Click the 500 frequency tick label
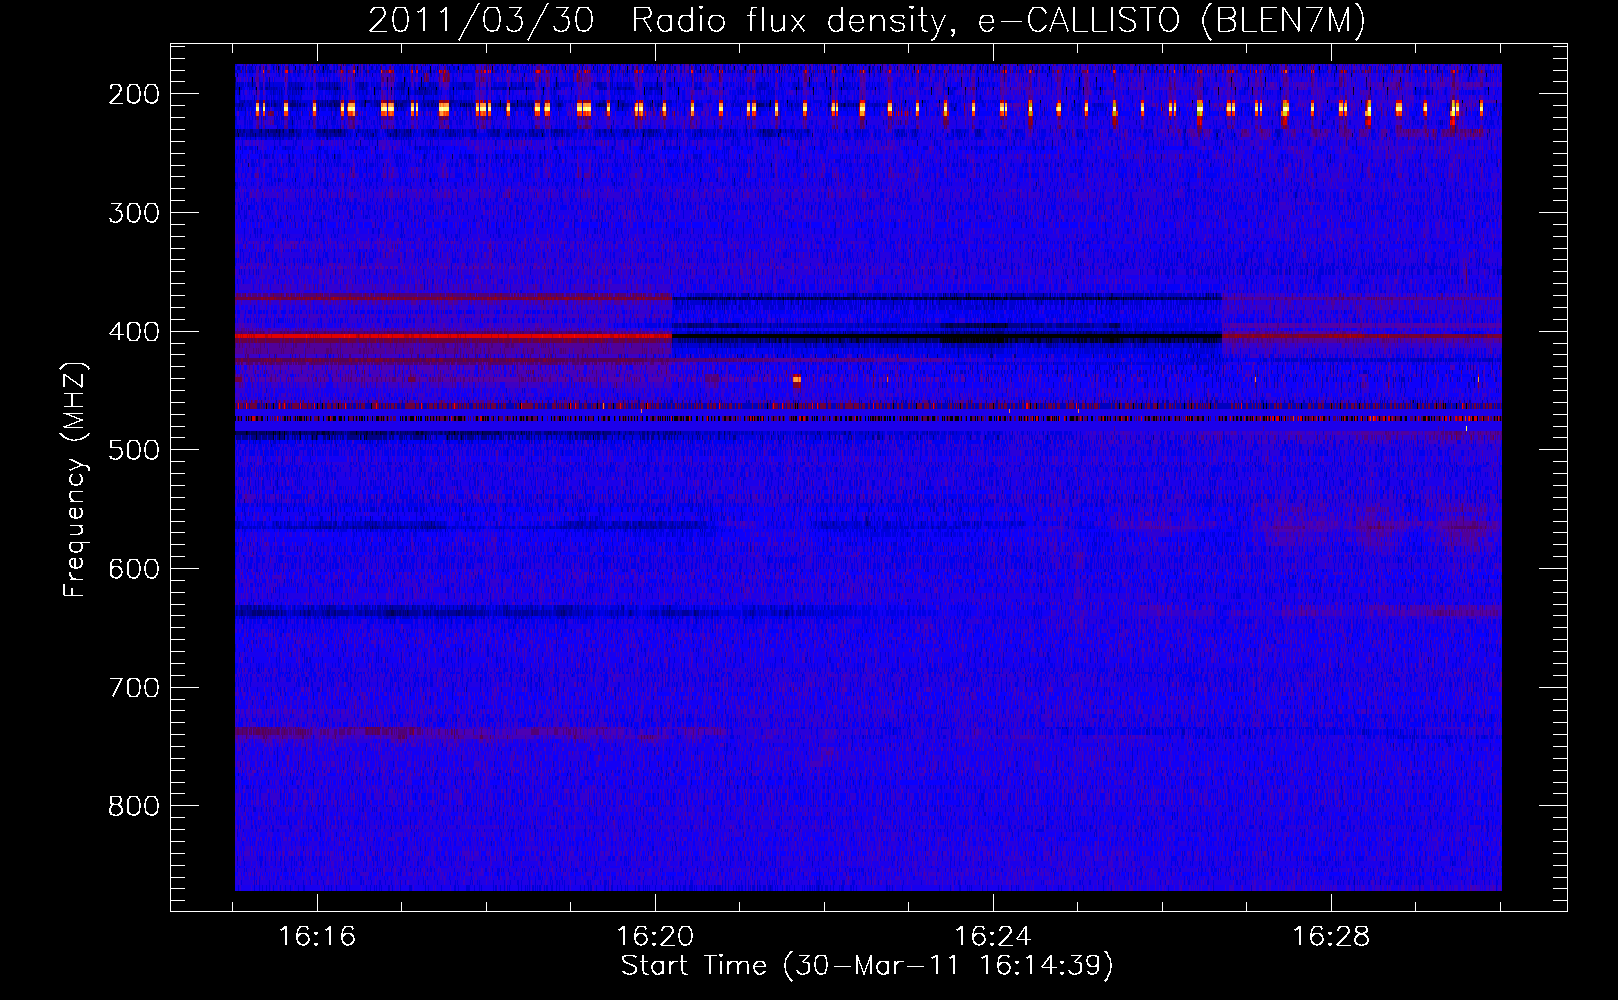1618x1000 pixels. click(x=134, y=450)
